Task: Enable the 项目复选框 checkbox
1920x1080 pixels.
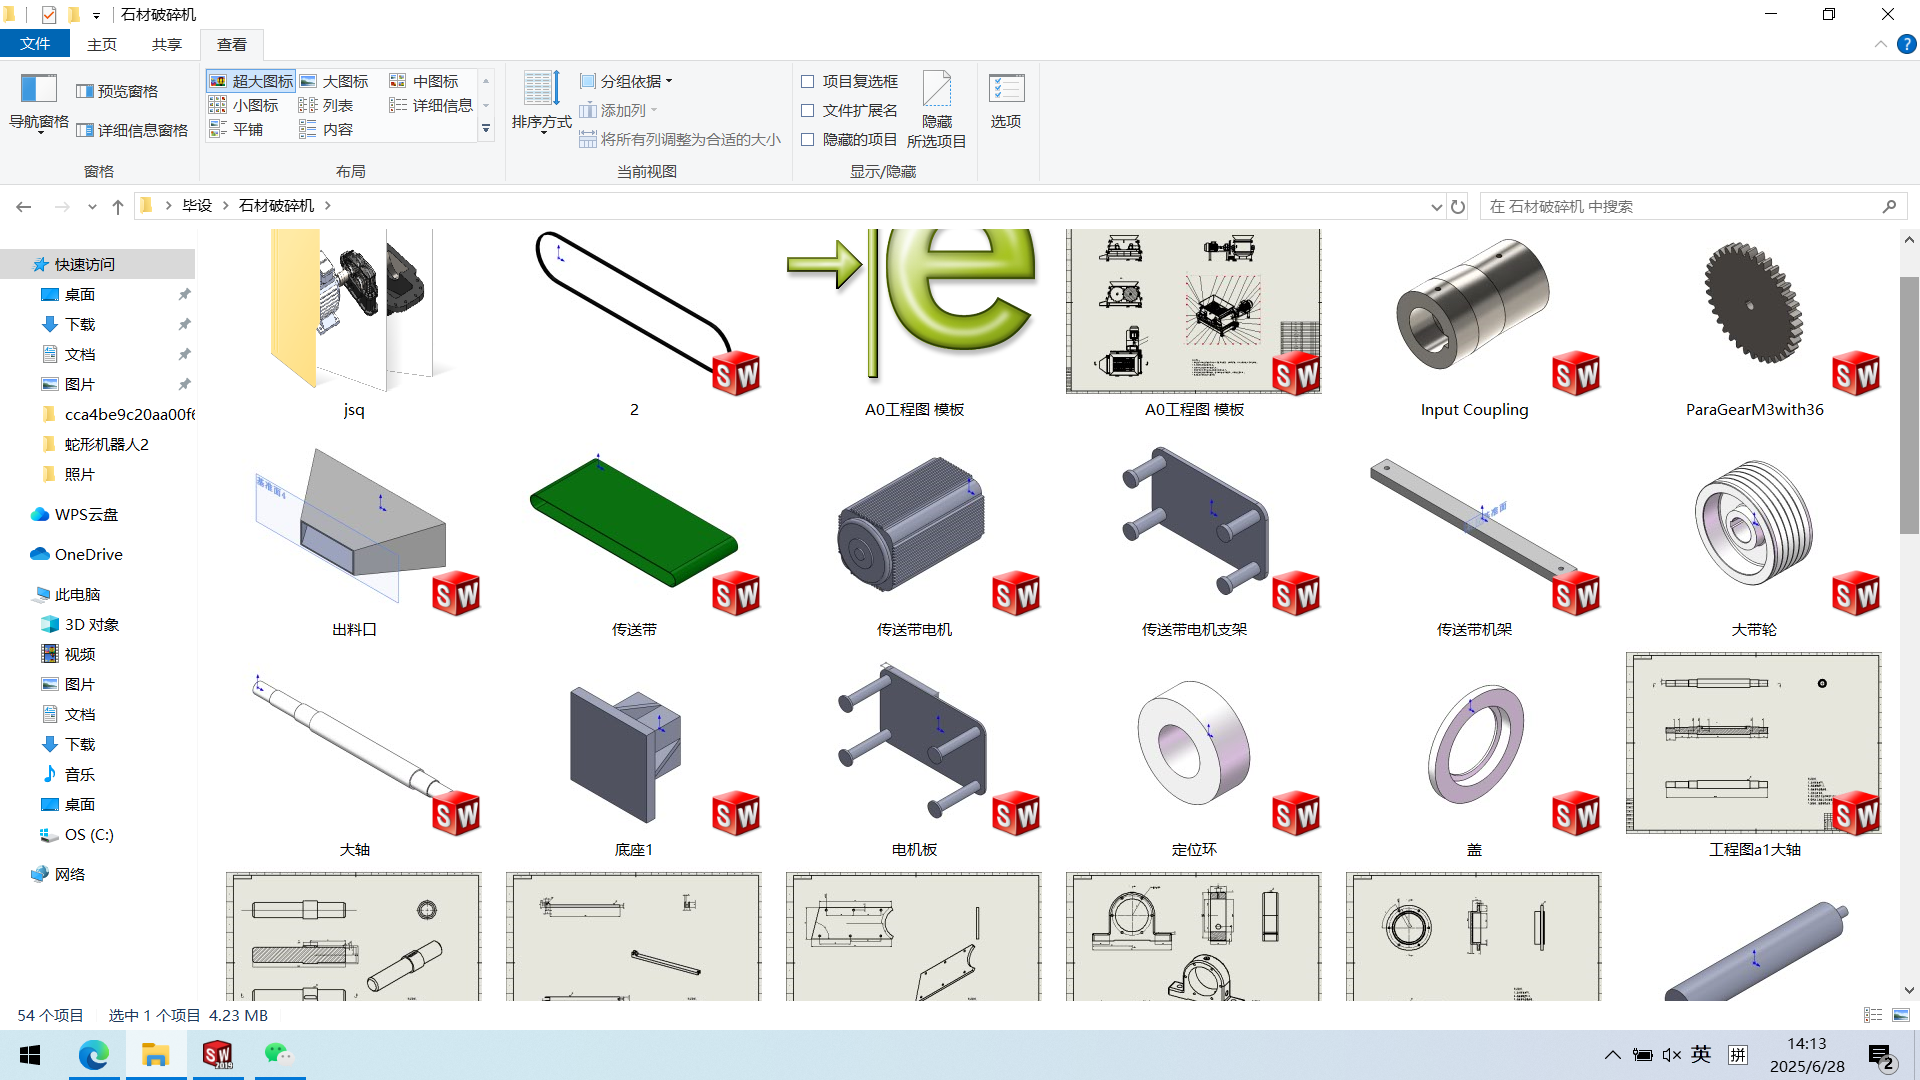Action: click(807, 81)
